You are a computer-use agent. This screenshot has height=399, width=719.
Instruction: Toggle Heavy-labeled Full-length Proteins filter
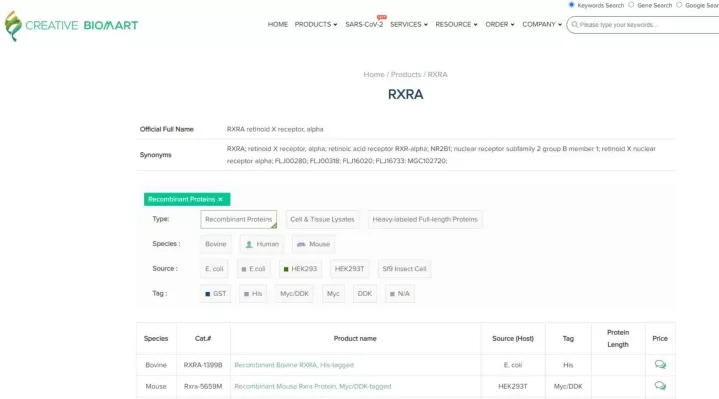point(425,220)
